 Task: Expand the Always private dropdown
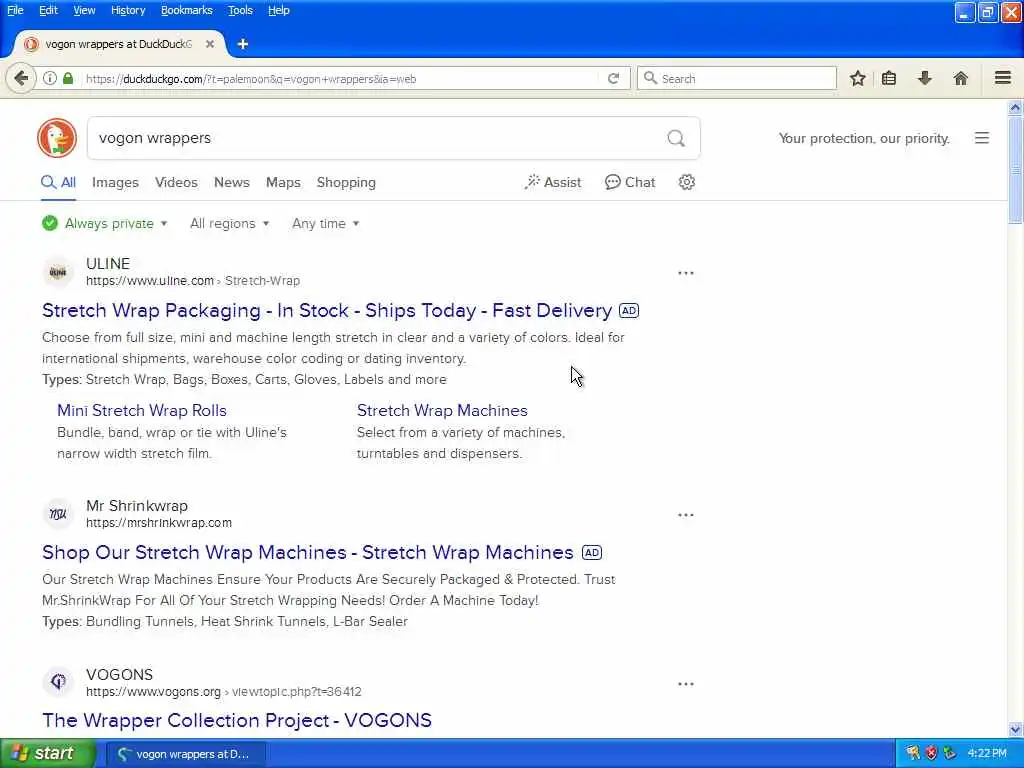(x=105, y=223)
